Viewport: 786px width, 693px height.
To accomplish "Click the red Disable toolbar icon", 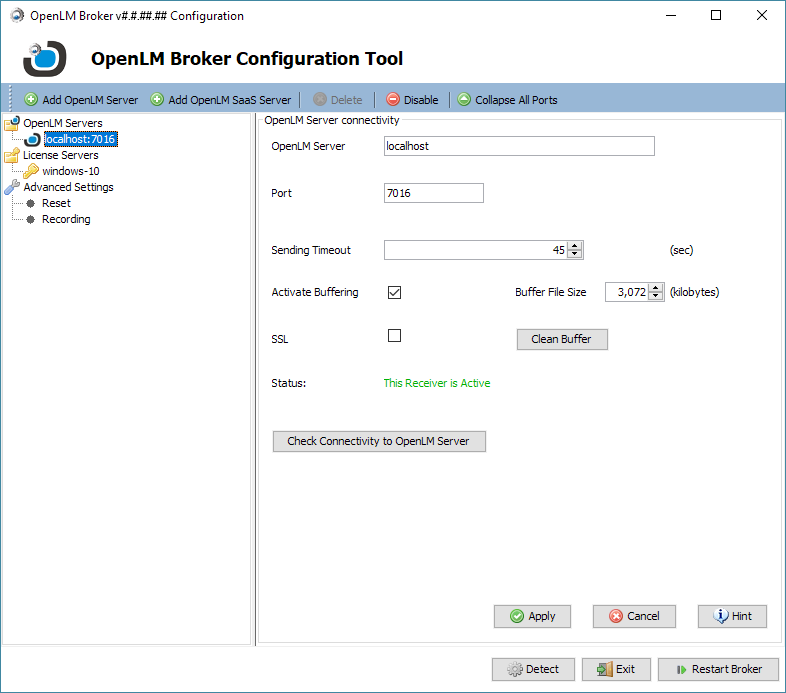I will tap(393, 100).
